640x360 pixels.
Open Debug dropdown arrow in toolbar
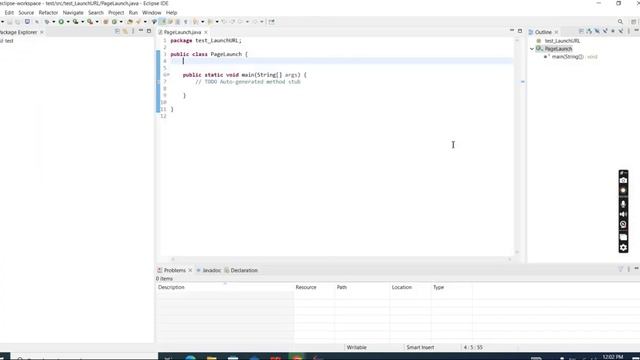point(53,22)
